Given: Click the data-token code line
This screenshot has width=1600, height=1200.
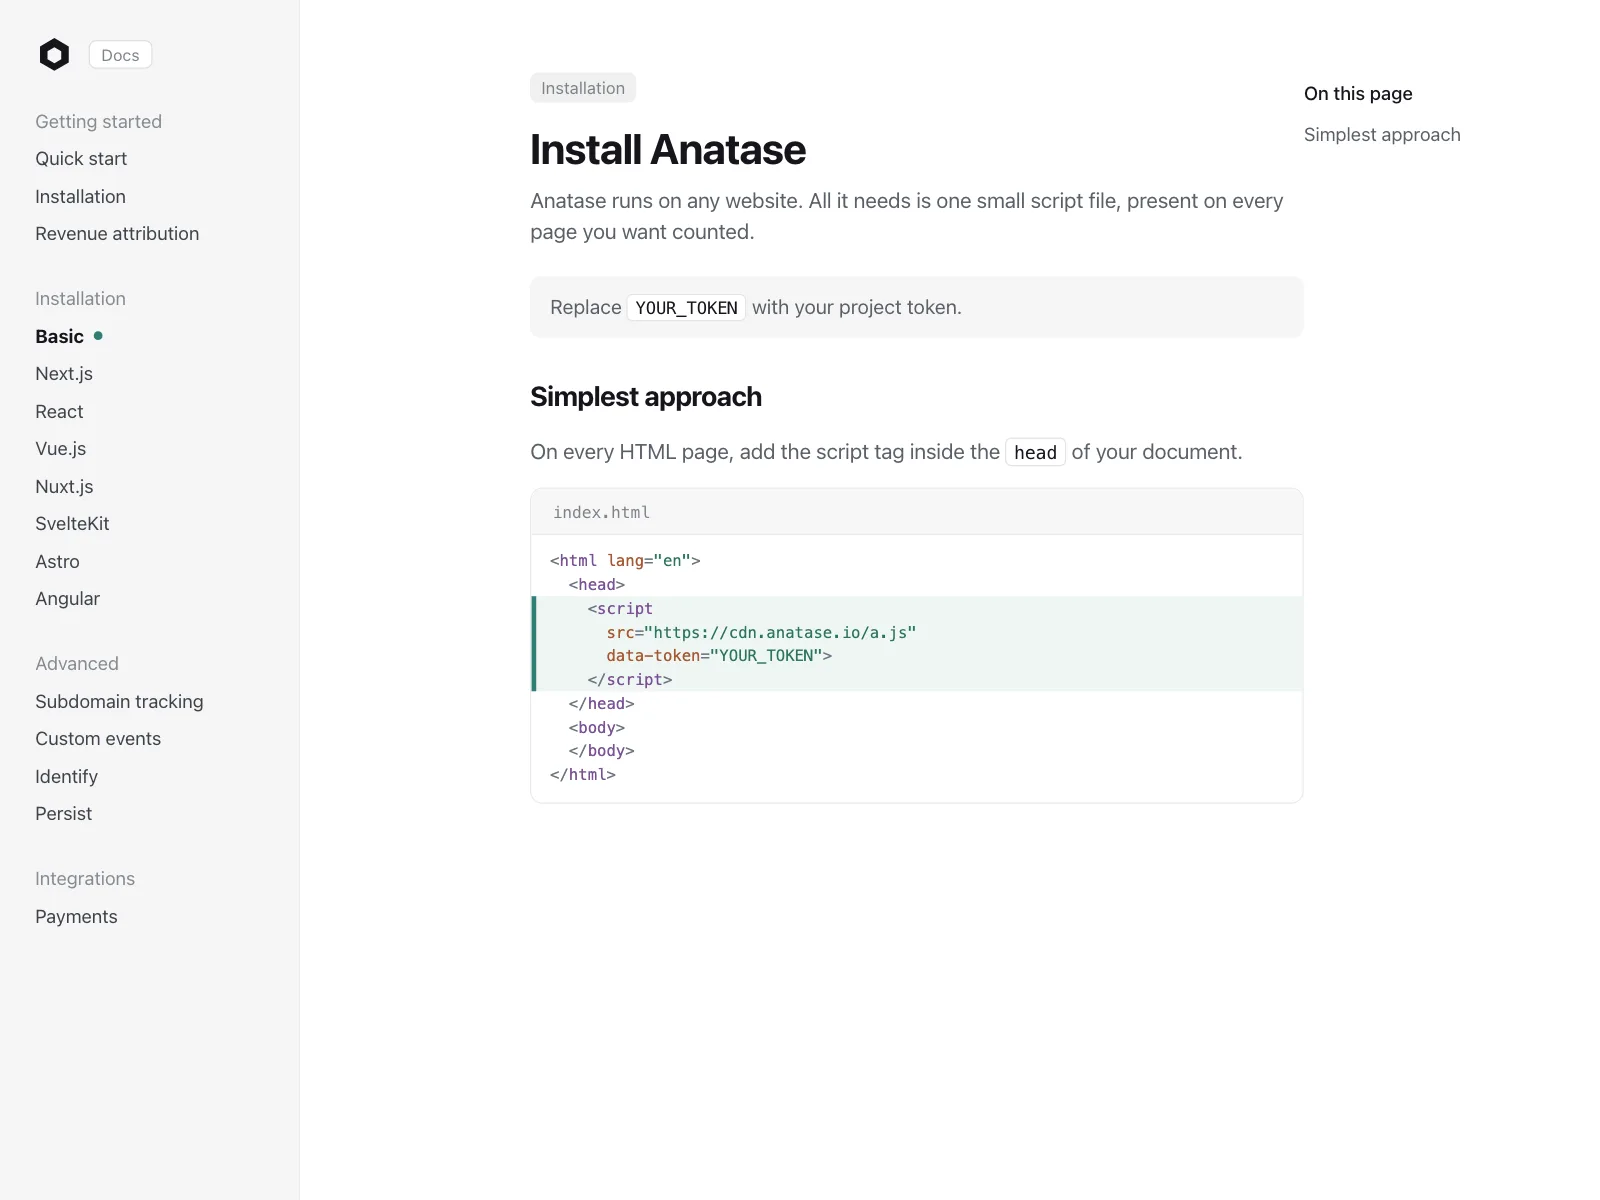Looking at the screenshot, I should coord(719,656).
